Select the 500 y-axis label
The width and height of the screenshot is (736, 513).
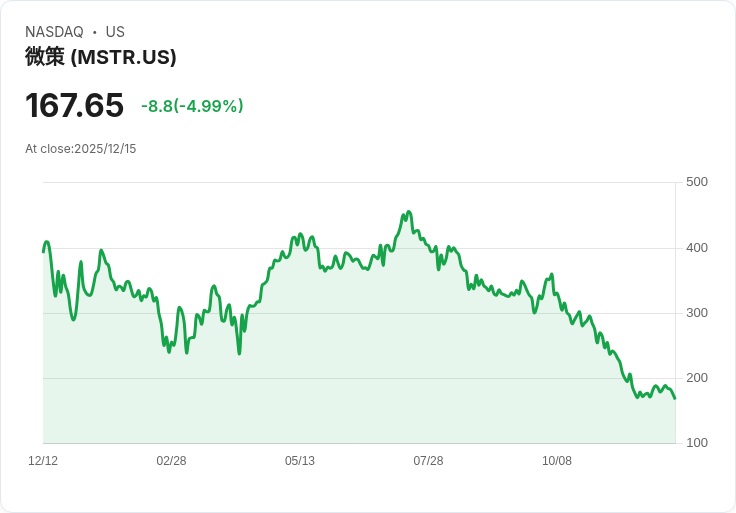697,182
